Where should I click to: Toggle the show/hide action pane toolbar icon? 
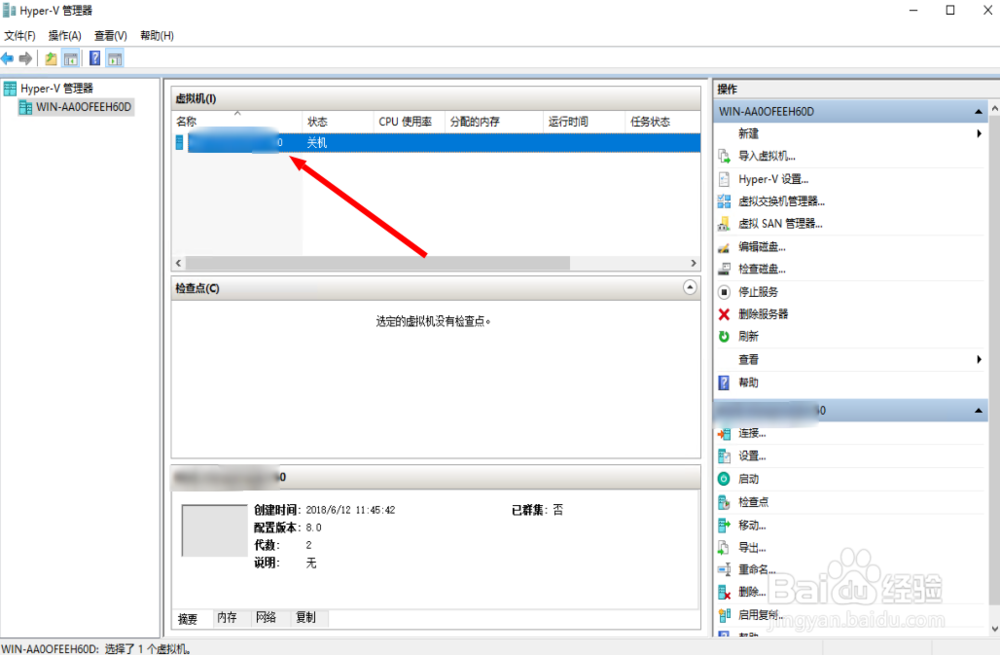click(115, 59)
